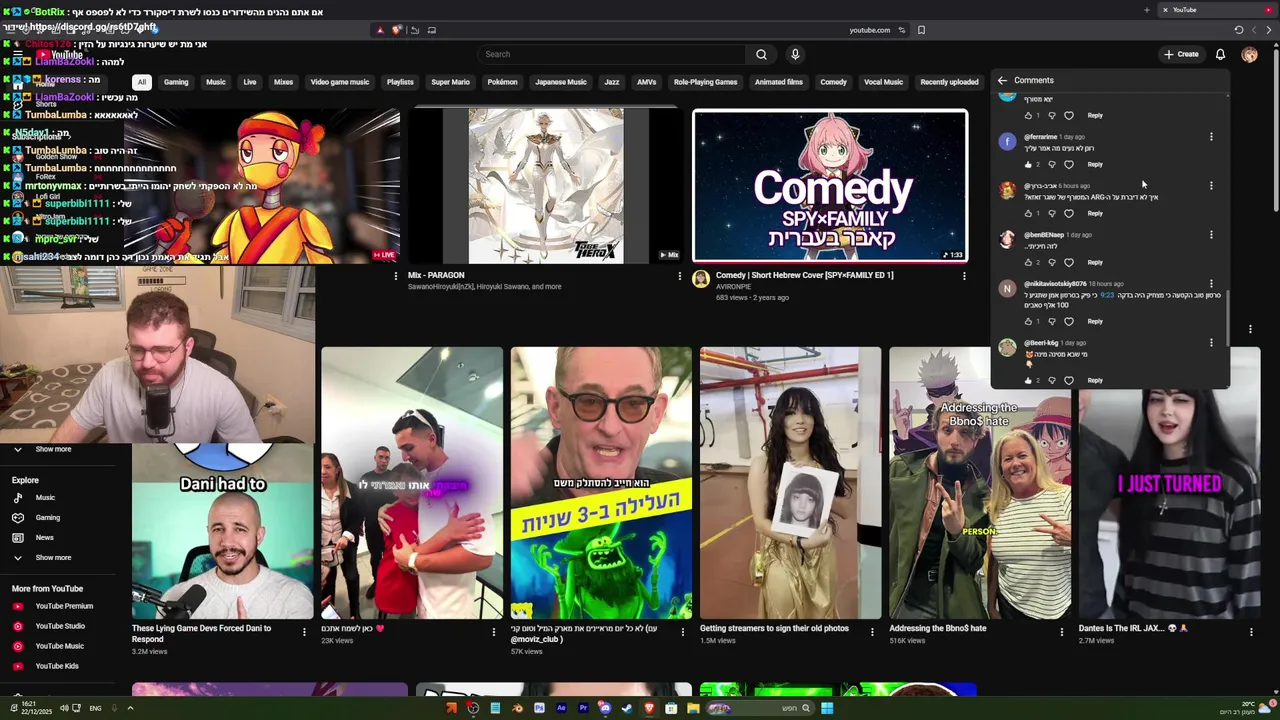This screenshot has height=720, width=1280.
Task: Open Comedy SPY×FAMILY video thumbnail
Action: [x=830, y=186]
